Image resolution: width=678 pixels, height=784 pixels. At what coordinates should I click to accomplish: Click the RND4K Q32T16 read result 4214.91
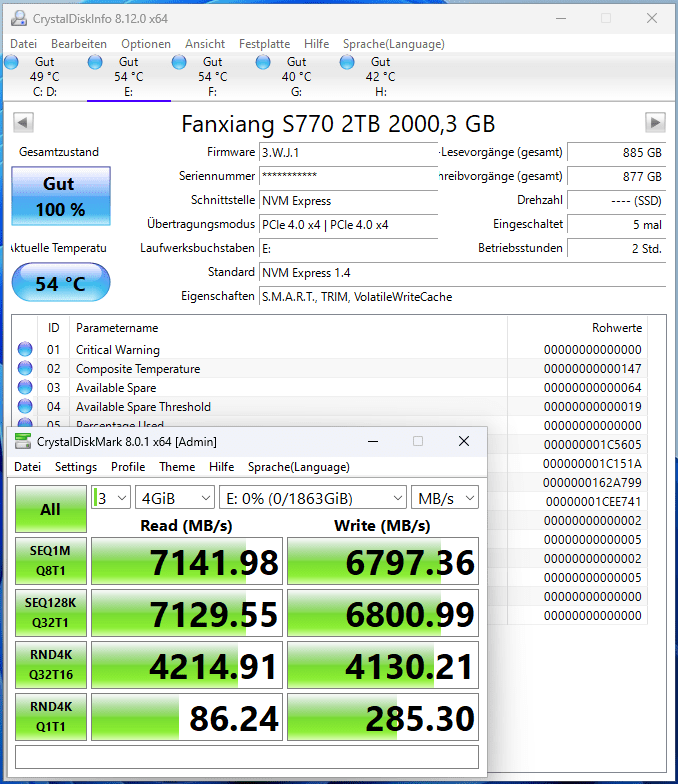click(x=187, y=665)
